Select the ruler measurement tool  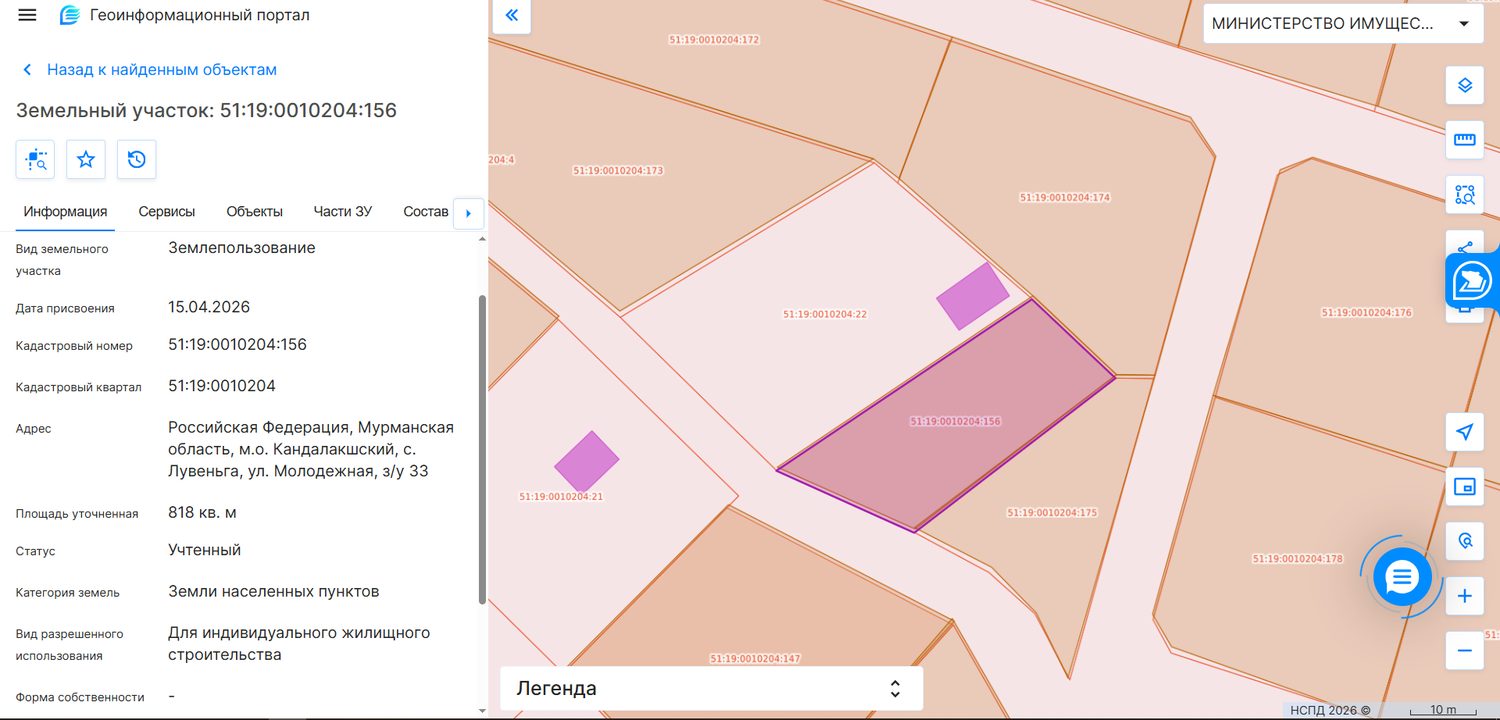(x=1465, y=140)
